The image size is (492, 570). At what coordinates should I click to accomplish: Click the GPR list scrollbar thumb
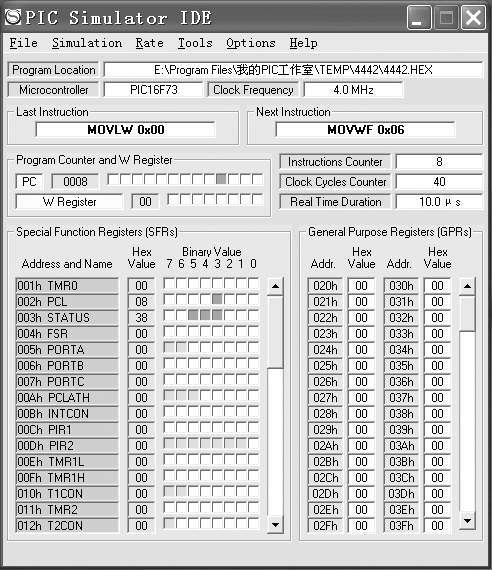point(467,313)
